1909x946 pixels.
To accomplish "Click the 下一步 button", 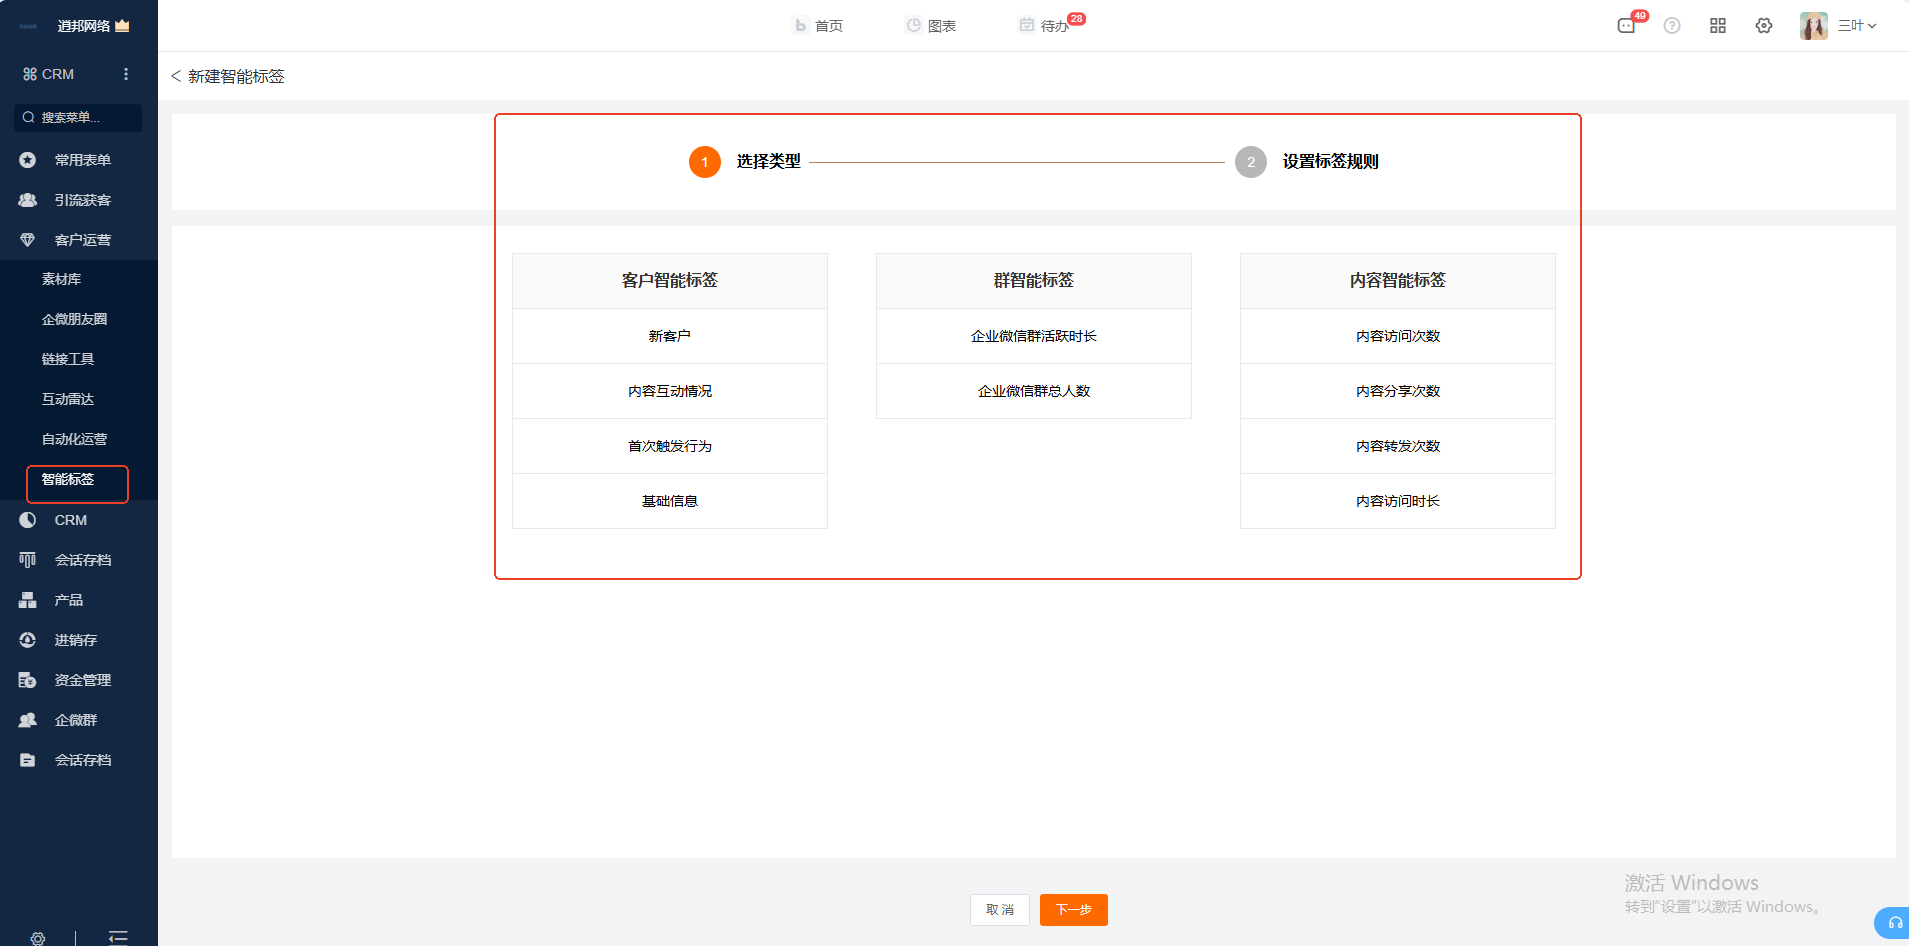I will click(x=1073, y=910).
